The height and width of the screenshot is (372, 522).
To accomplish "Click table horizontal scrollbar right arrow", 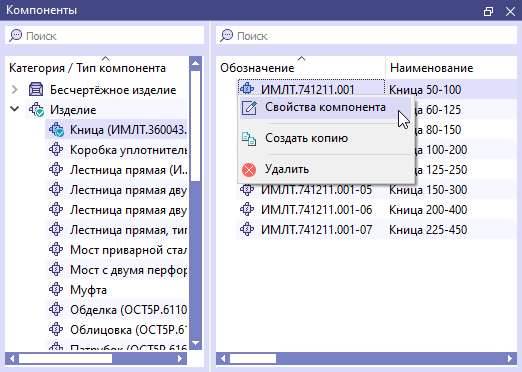I will click(510, 359).
